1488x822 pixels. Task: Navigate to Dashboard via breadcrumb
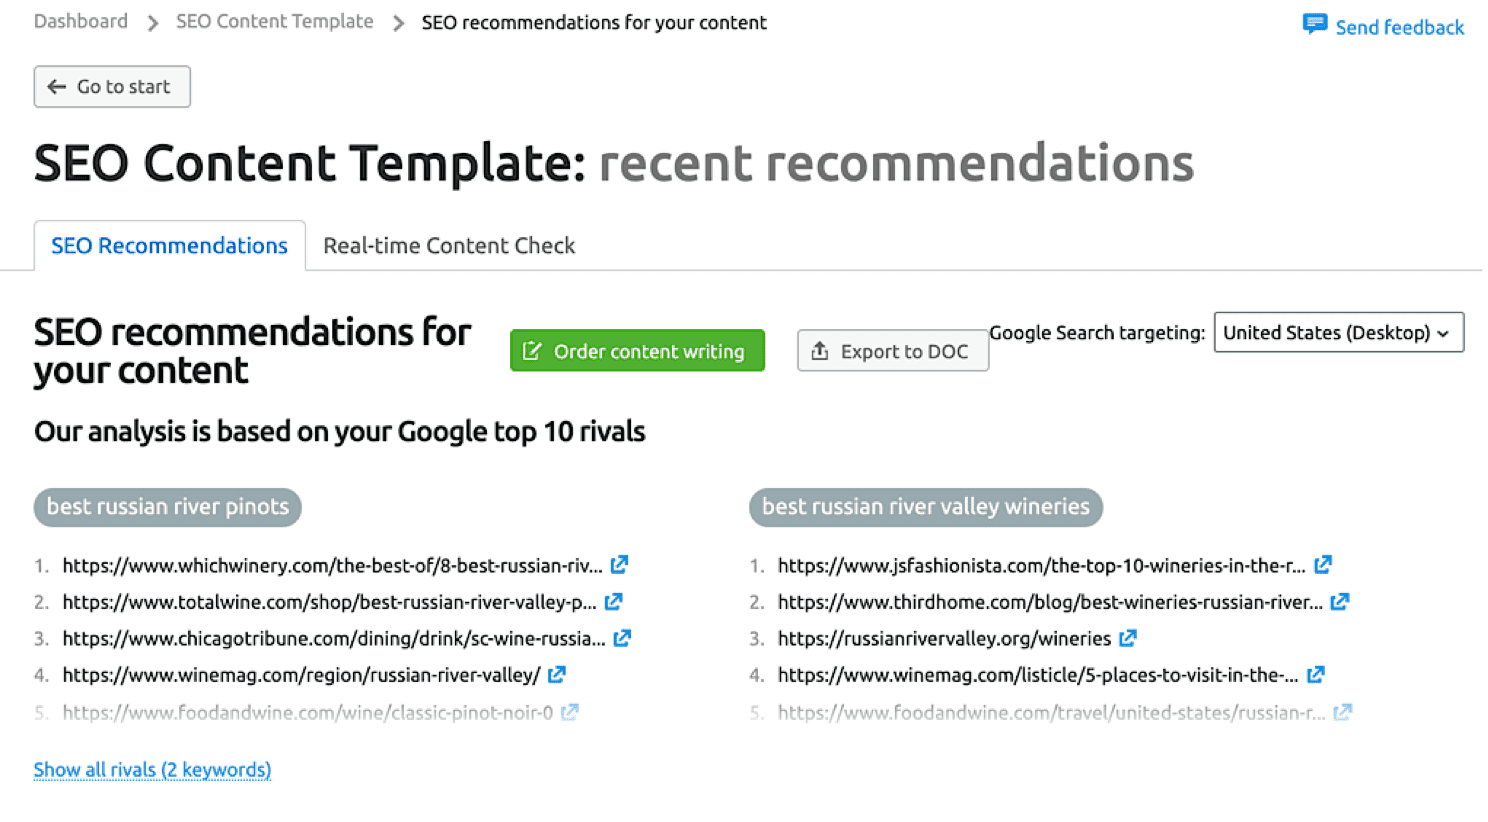tap(80, 21)
